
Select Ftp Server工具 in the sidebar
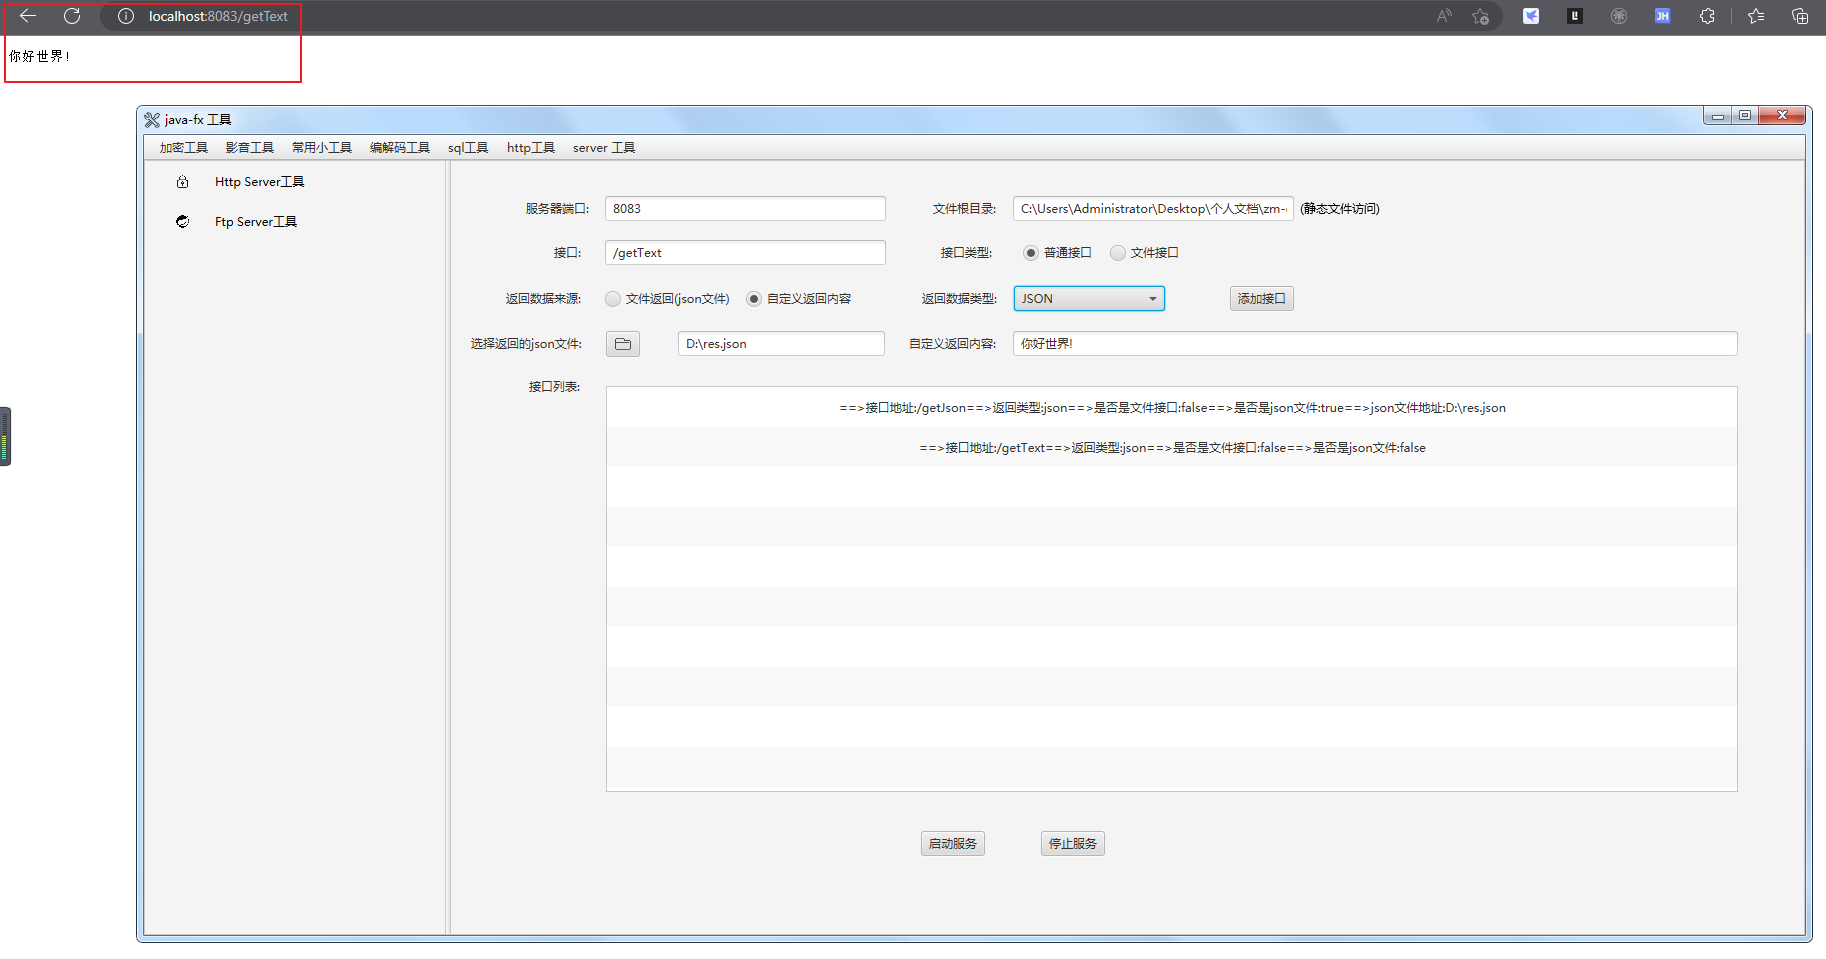click(255, 222)
